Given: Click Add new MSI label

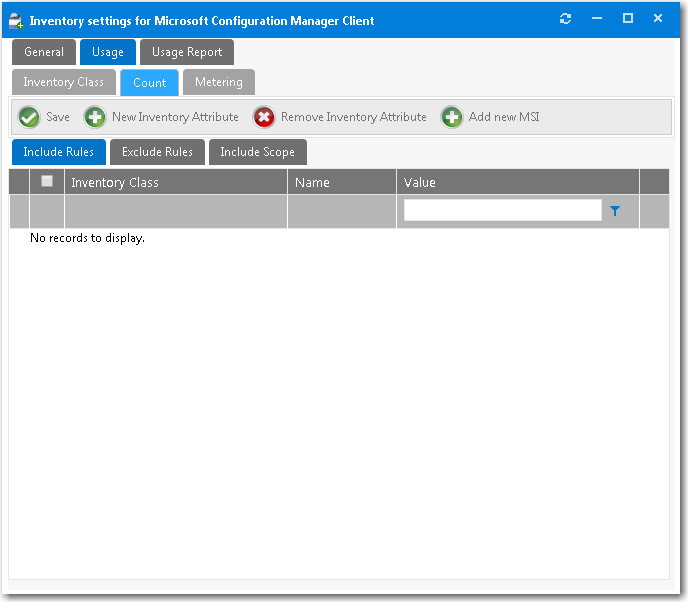Looking at the screenshot, I should (x=504, y=117).
